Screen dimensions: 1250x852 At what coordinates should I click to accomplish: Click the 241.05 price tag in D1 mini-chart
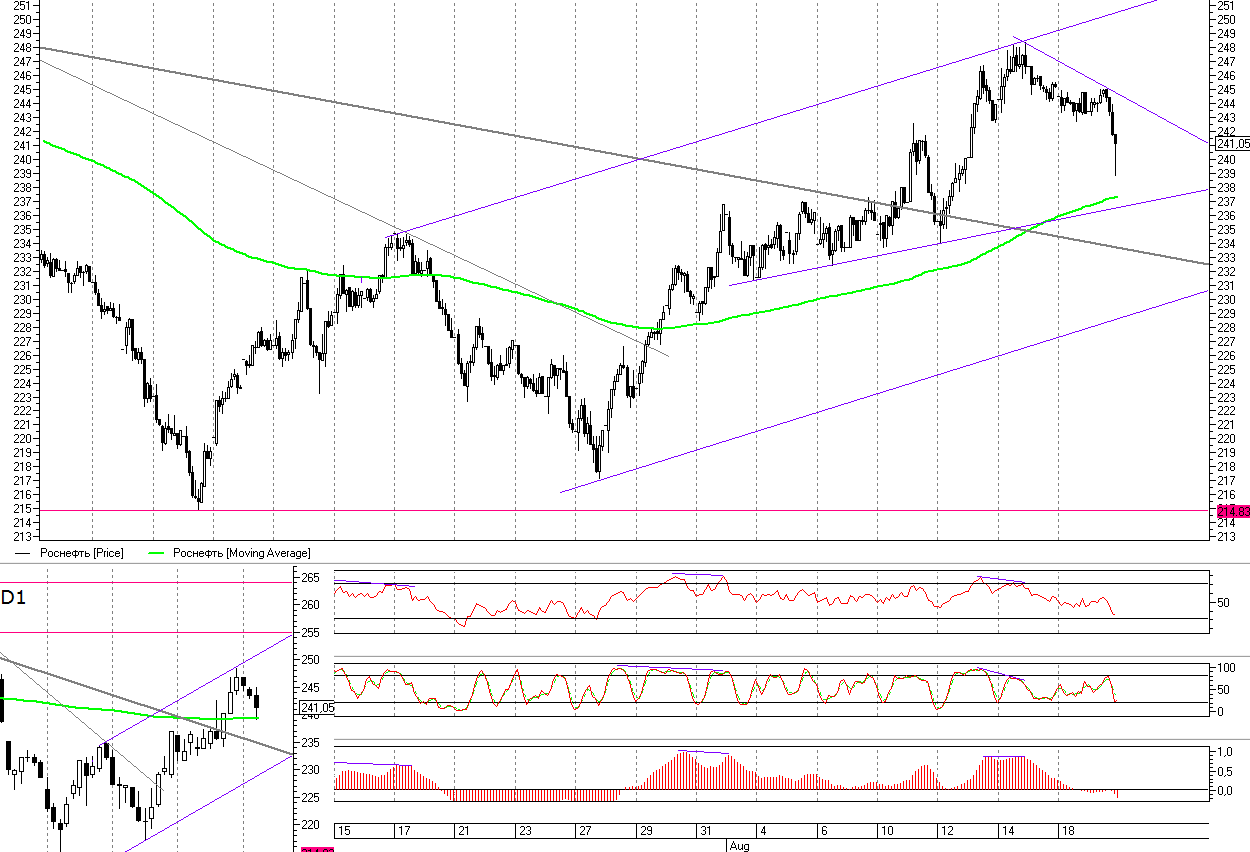(316, 708)
